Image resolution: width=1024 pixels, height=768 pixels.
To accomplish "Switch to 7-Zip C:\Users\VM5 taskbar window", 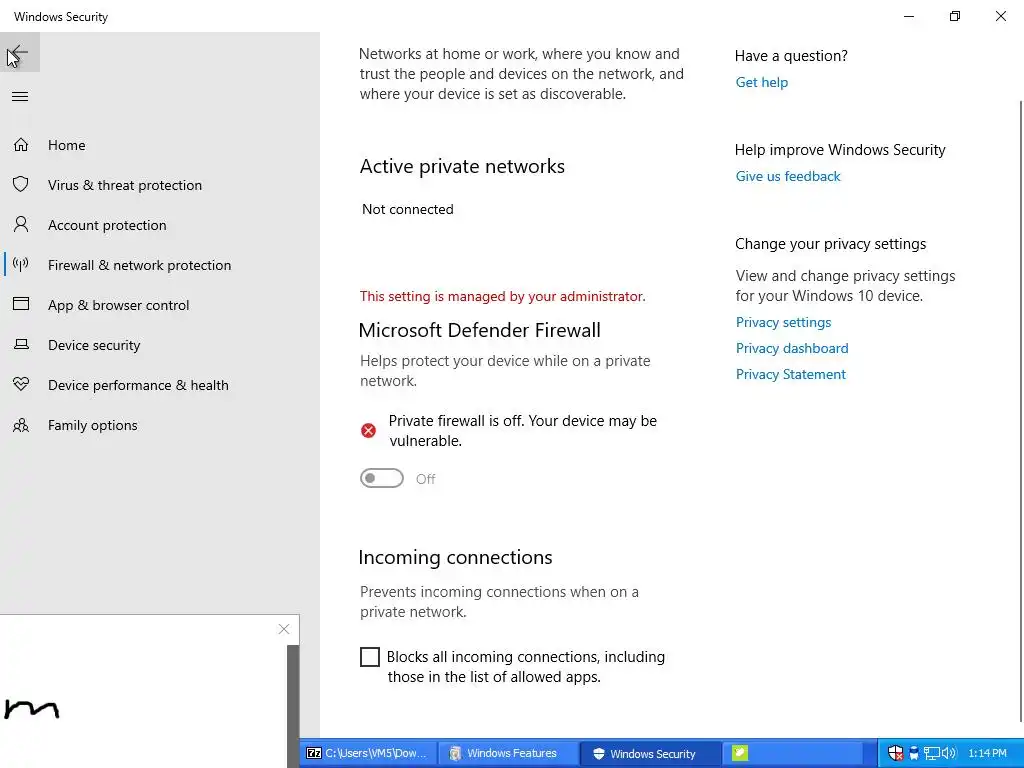I will [367, 753].
